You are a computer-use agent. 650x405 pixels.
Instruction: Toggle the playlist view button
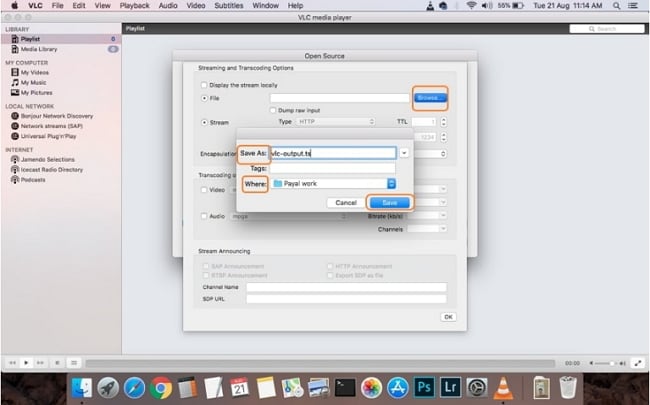pyautogui.click(x=74, y=363)
